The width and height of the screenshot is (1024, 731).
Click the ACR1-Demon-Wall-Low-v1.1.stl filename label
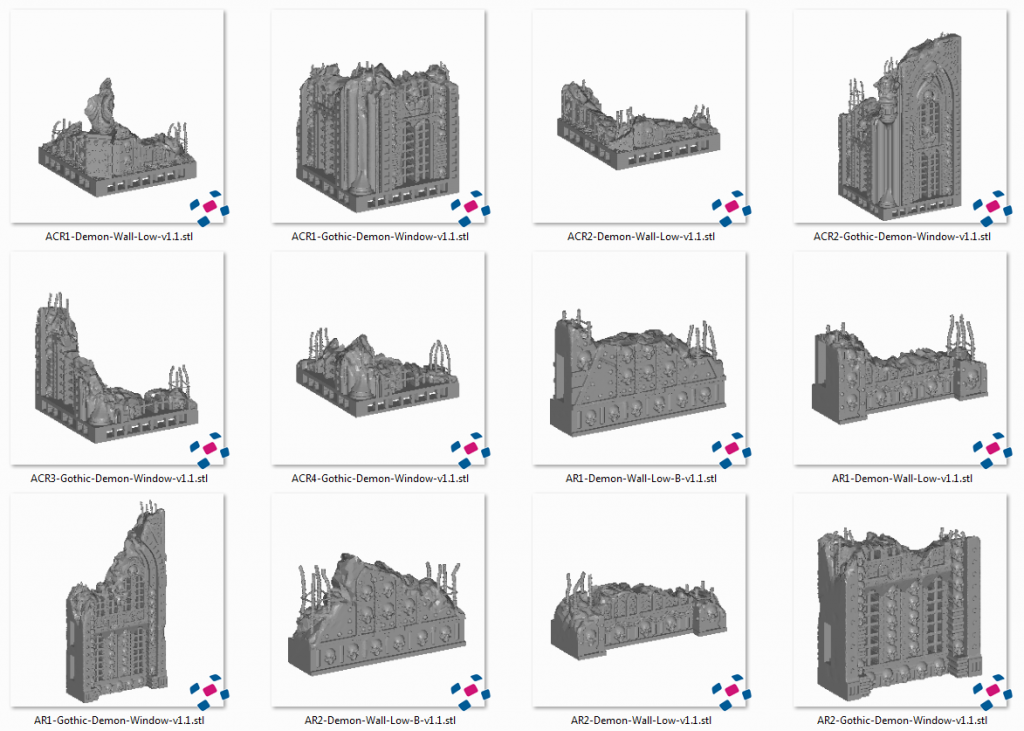click(117, 237)
